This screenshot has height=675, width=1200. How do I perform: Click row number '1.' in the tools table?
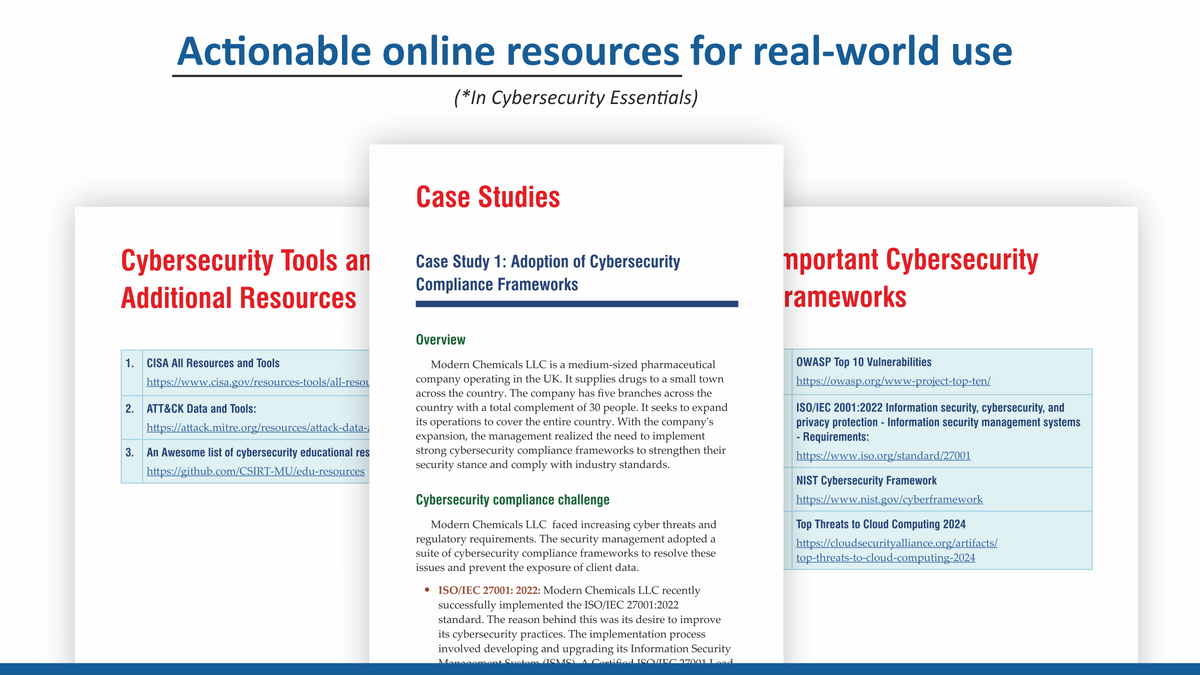point(131,363)
